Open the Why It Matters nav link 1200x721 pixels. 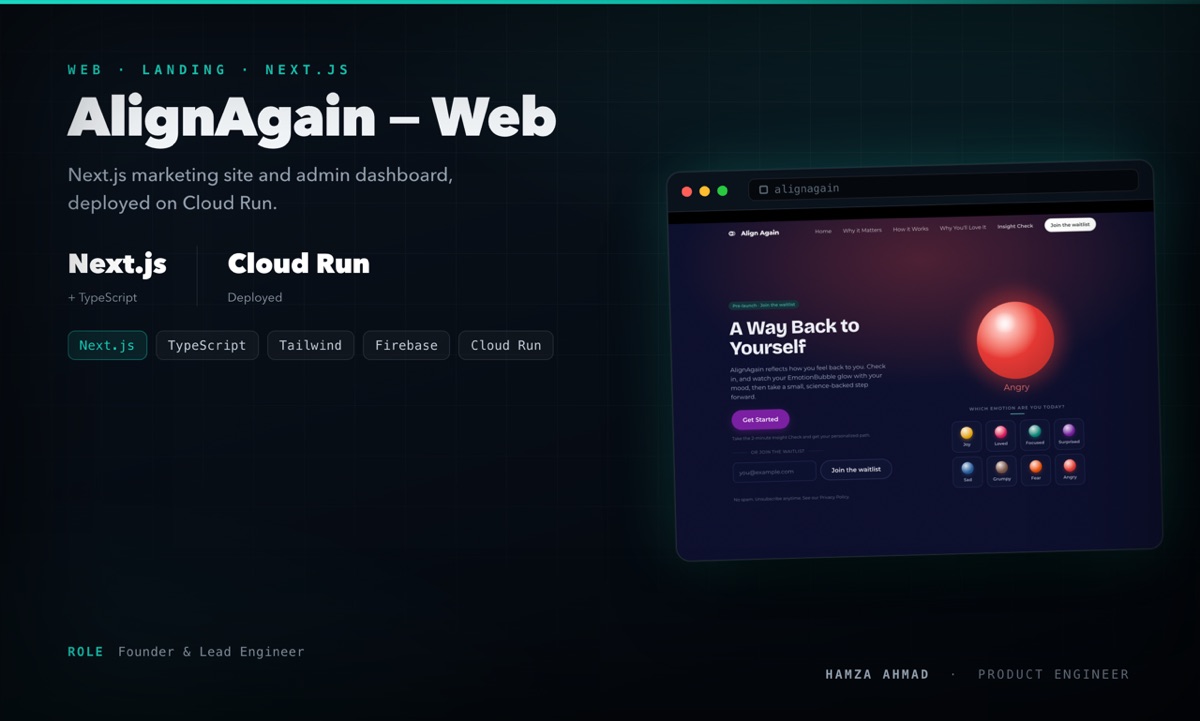point(862,230)
